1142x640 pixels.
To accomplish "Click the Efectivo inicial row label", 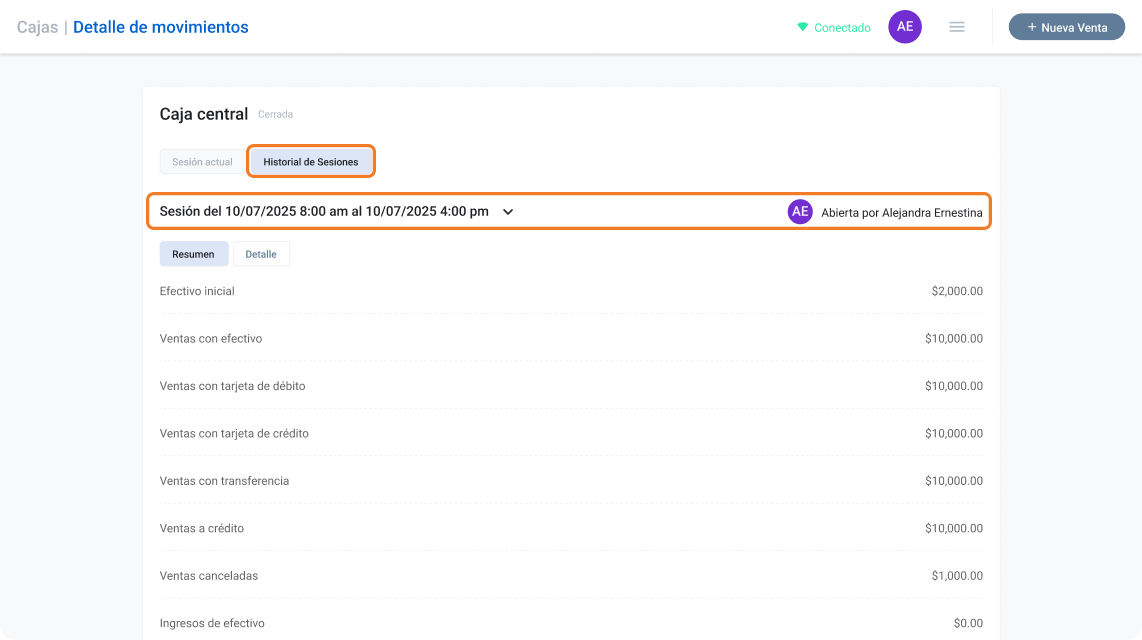I will [x=197, y=291].
